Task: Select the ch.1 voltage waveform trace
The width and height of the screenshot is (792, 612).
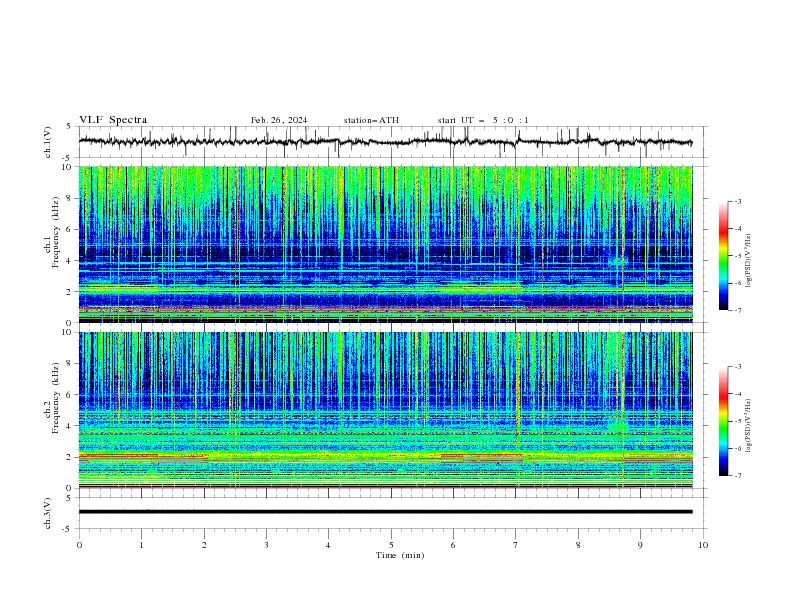Action: tap(385, 141)
